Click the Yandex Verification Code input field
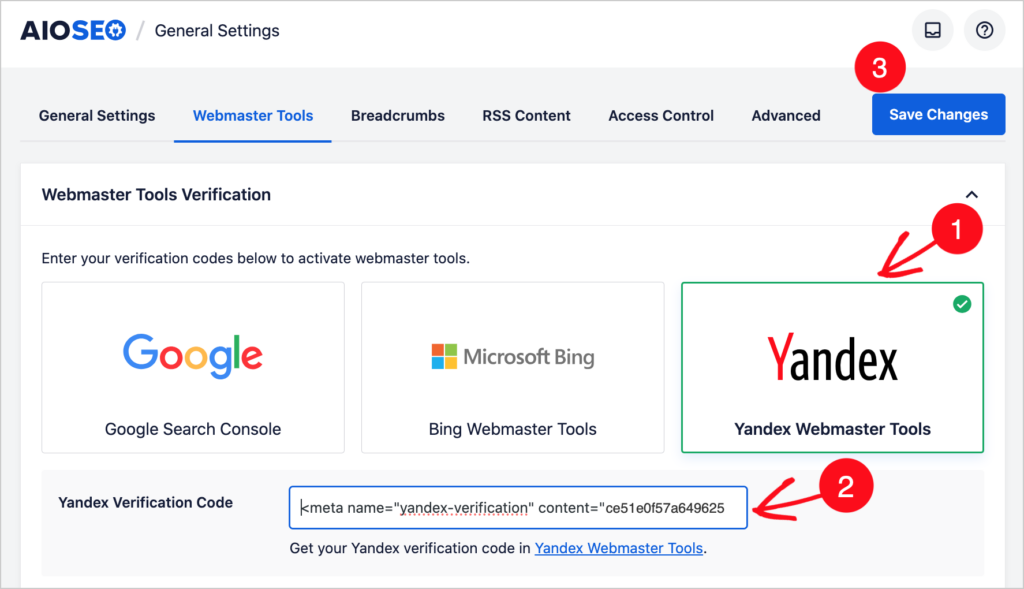The image size is (1024, 589). (518, 507)
